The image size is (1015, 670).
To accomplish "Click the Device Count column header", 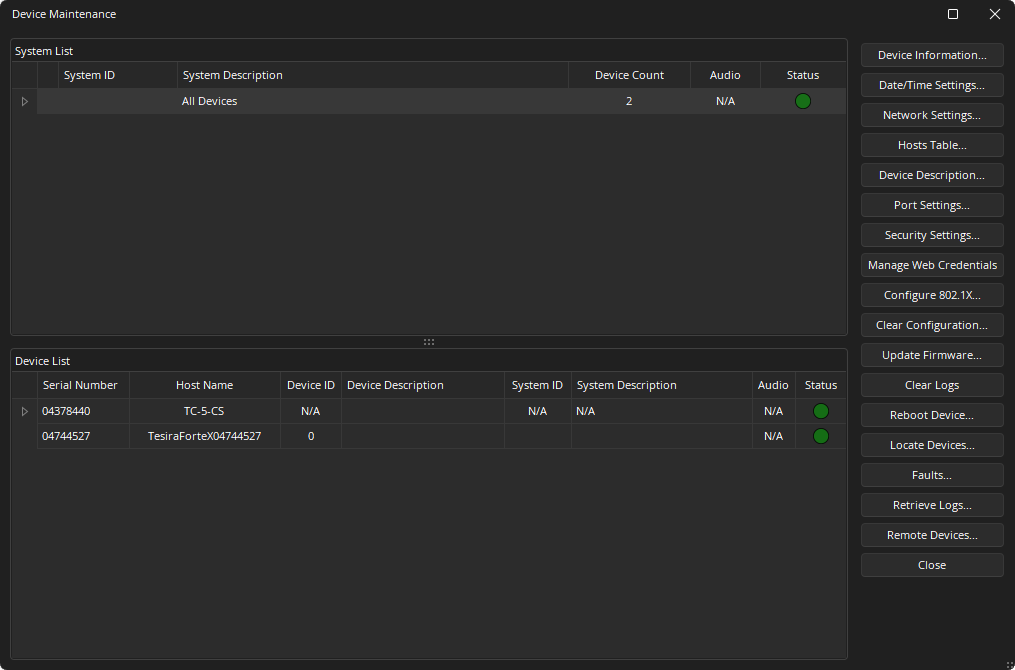I will [629, 75].
